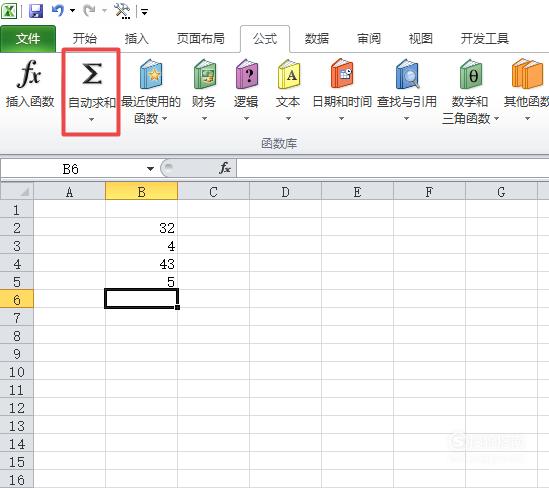Expand the Logical functions dropdown arrow
This screenshot has height=488, width=549.
pos(246,119)
